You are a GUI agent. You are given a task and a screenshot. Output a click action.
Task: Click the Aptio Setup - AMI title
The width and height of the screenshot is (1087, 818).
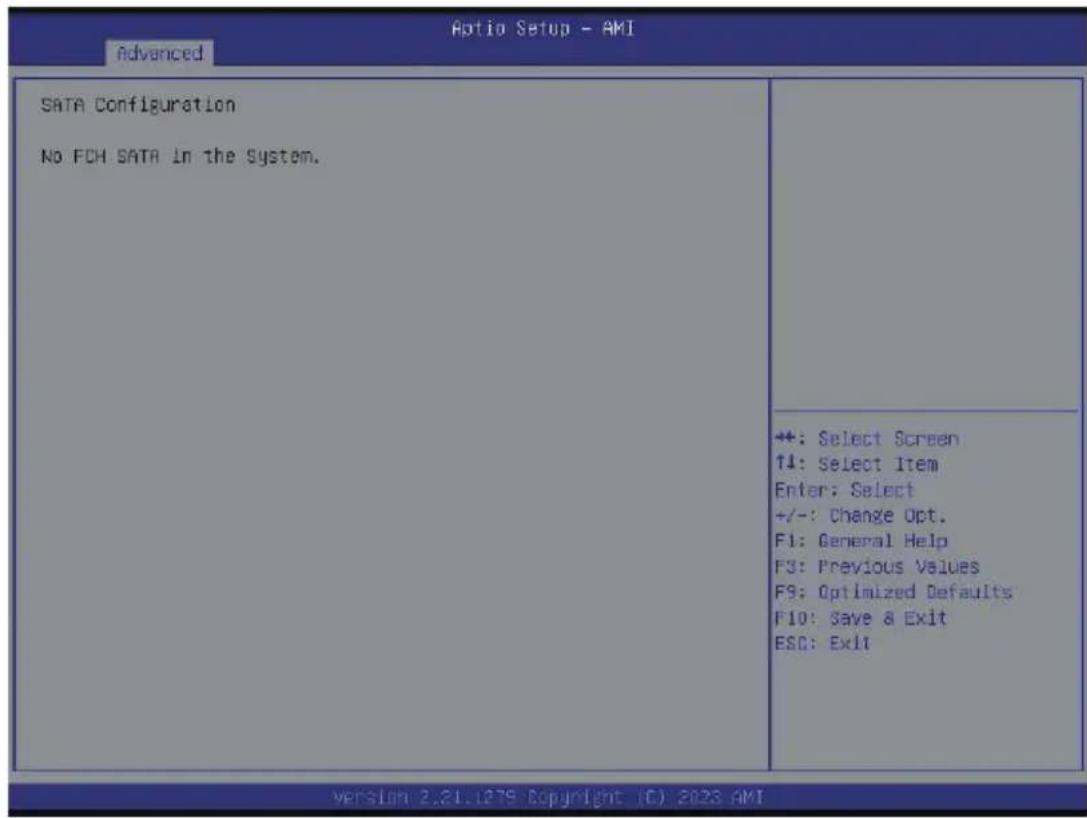pyautogui.click(x=543, y=28)
